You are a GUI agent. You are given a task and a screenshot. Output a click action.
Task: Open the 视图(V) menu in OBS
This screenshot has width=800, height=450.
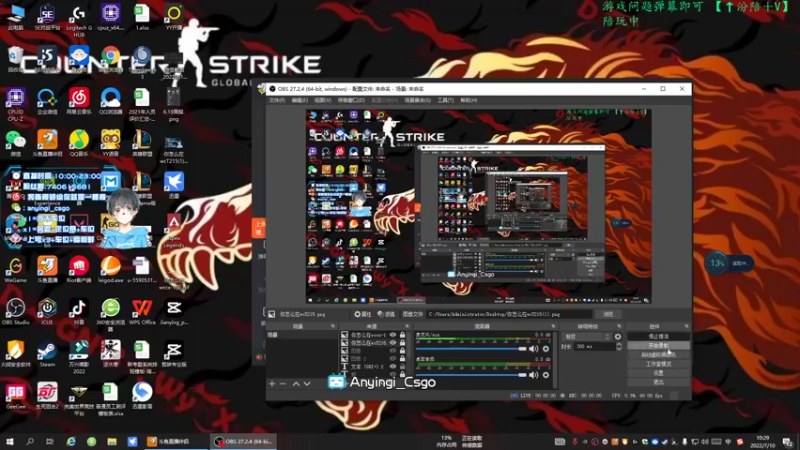point(322,101)
